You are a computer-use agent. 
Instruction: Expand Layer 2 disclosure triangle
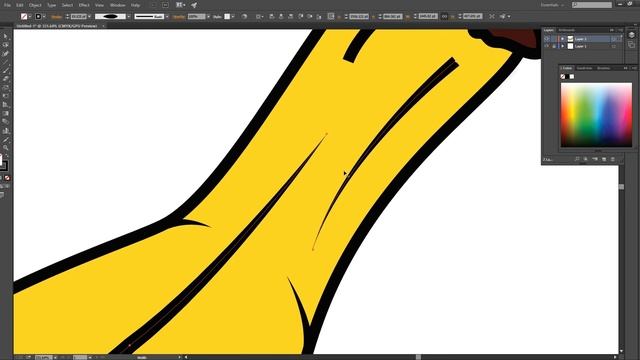pos(562,39)
